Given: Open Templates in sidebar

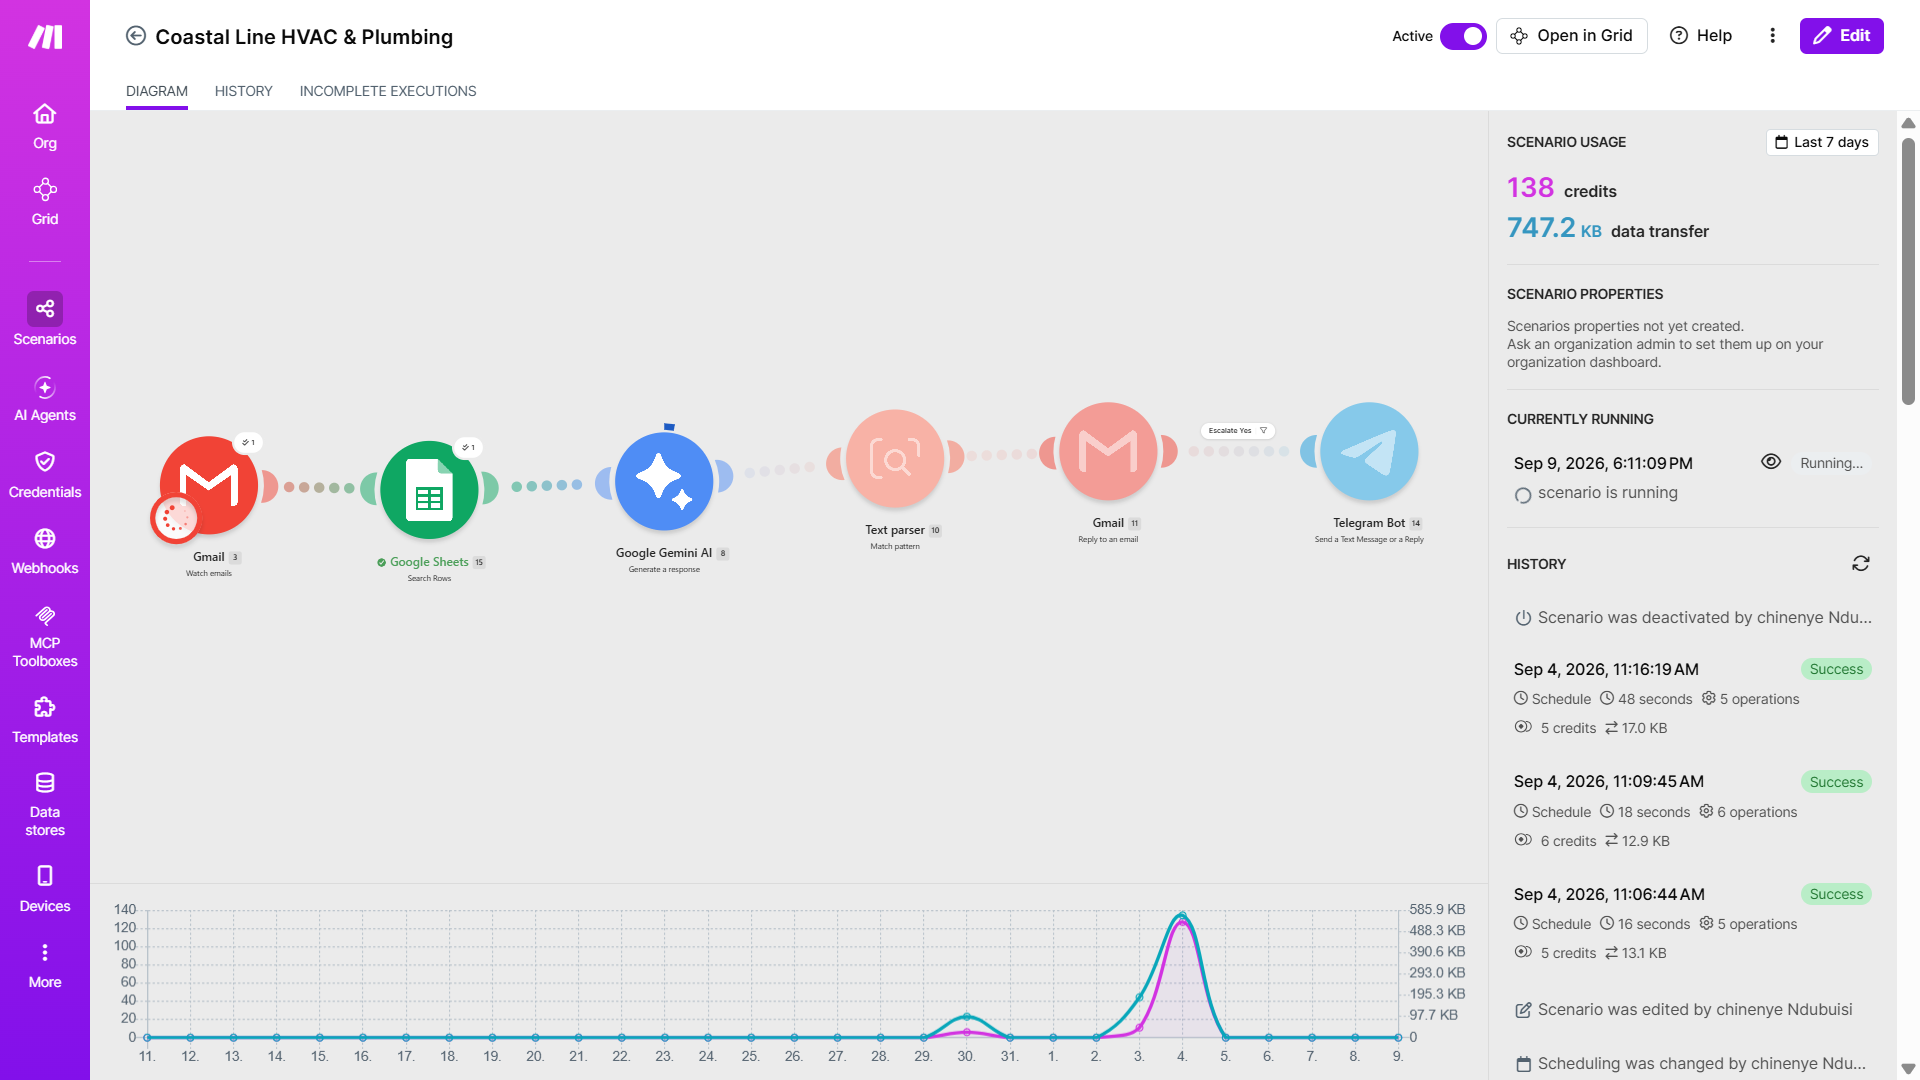Looking at the screenshot, I should [x=44, y=721].
